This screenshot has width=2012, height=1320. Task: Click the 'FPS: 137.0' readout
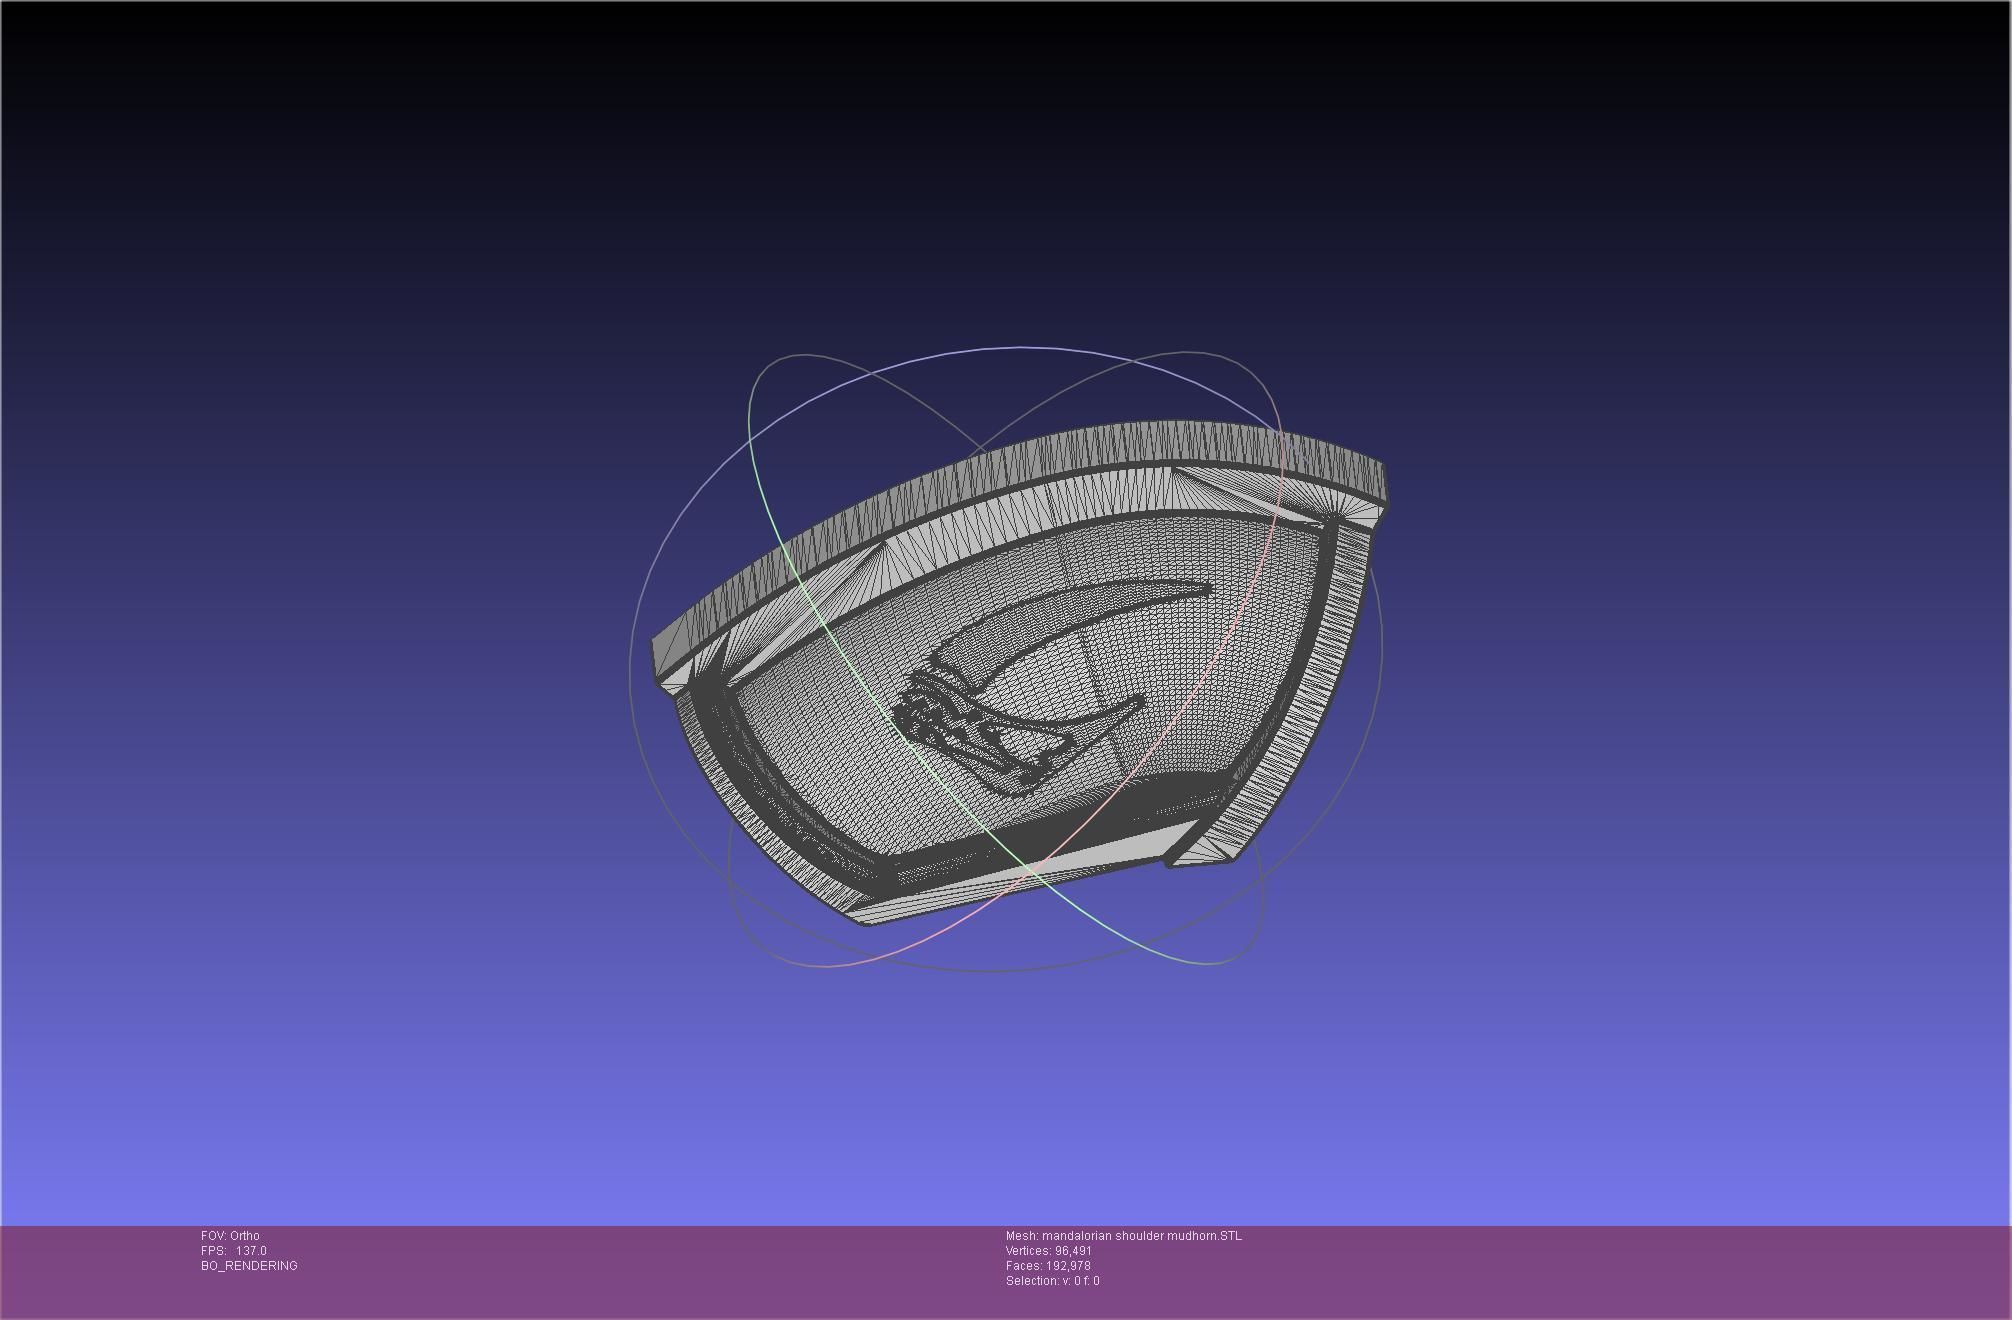coord(234,1251)
